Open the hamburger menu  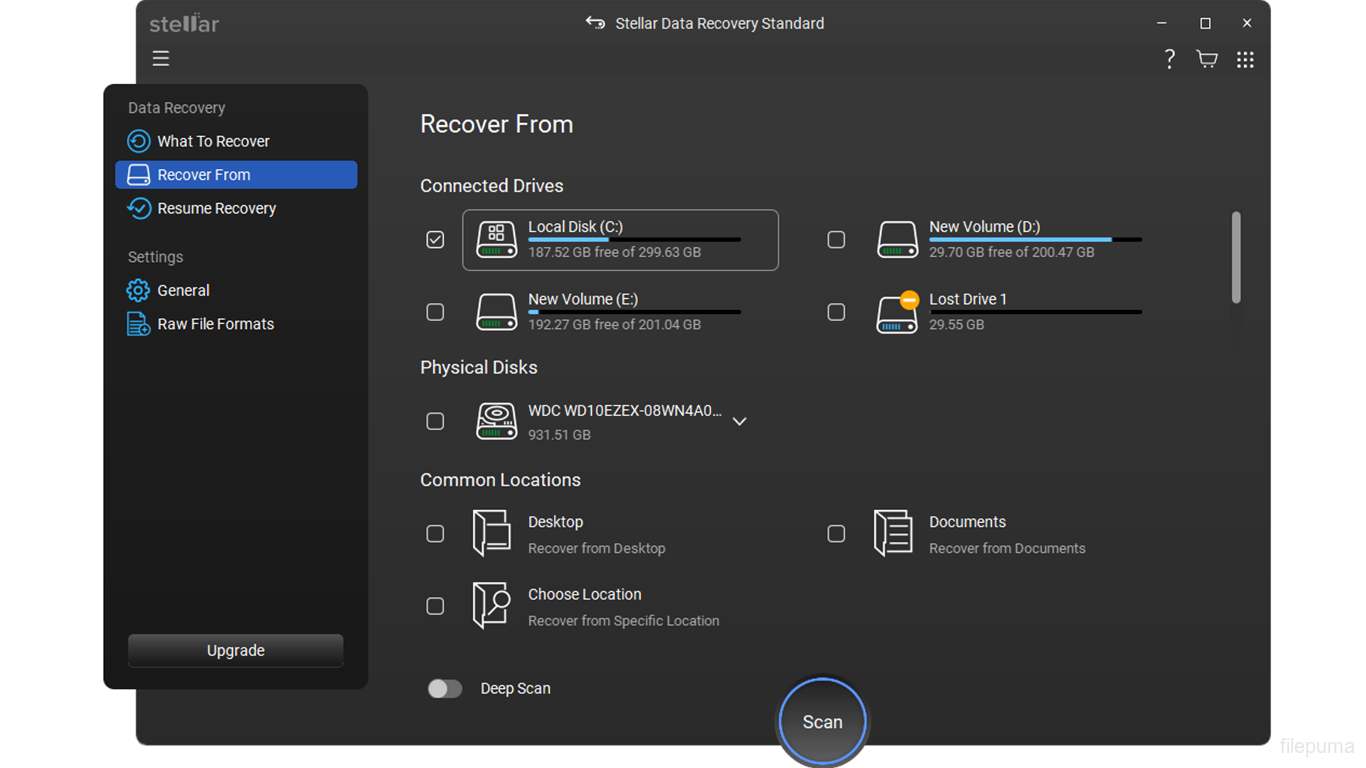[x=160, y=59]
